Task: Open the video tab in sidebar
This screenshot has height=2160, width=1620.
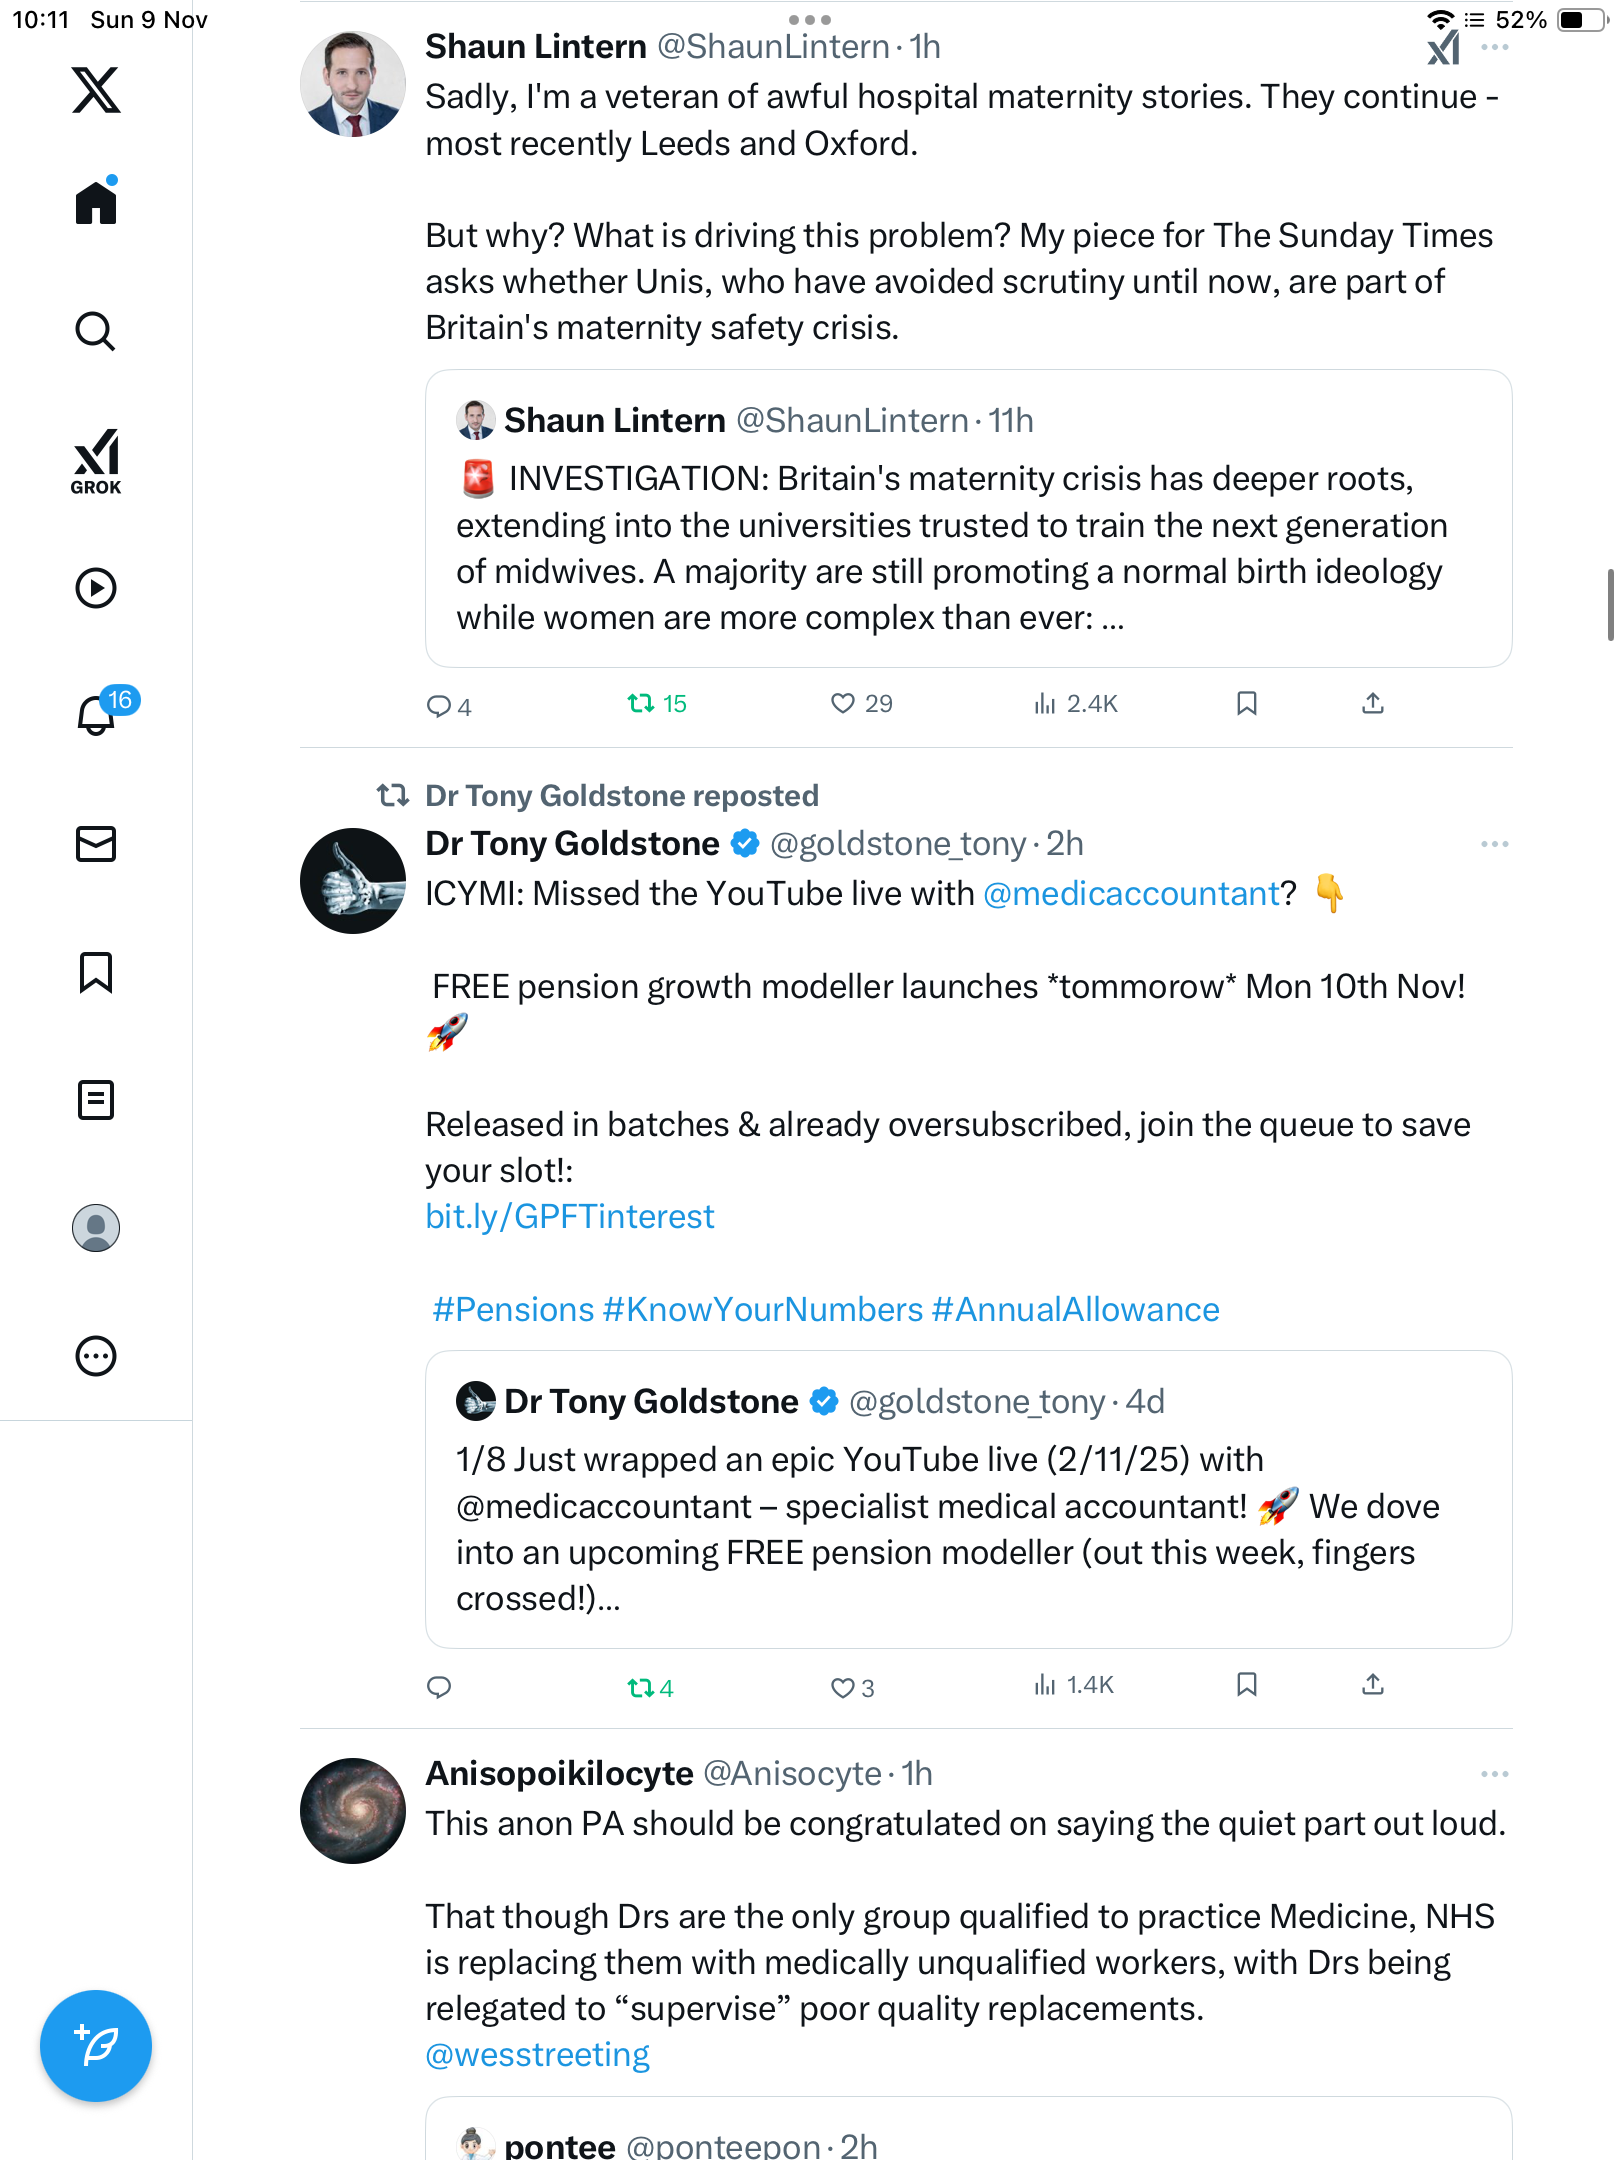Action: pyautogui.click(x=96, y=588)
